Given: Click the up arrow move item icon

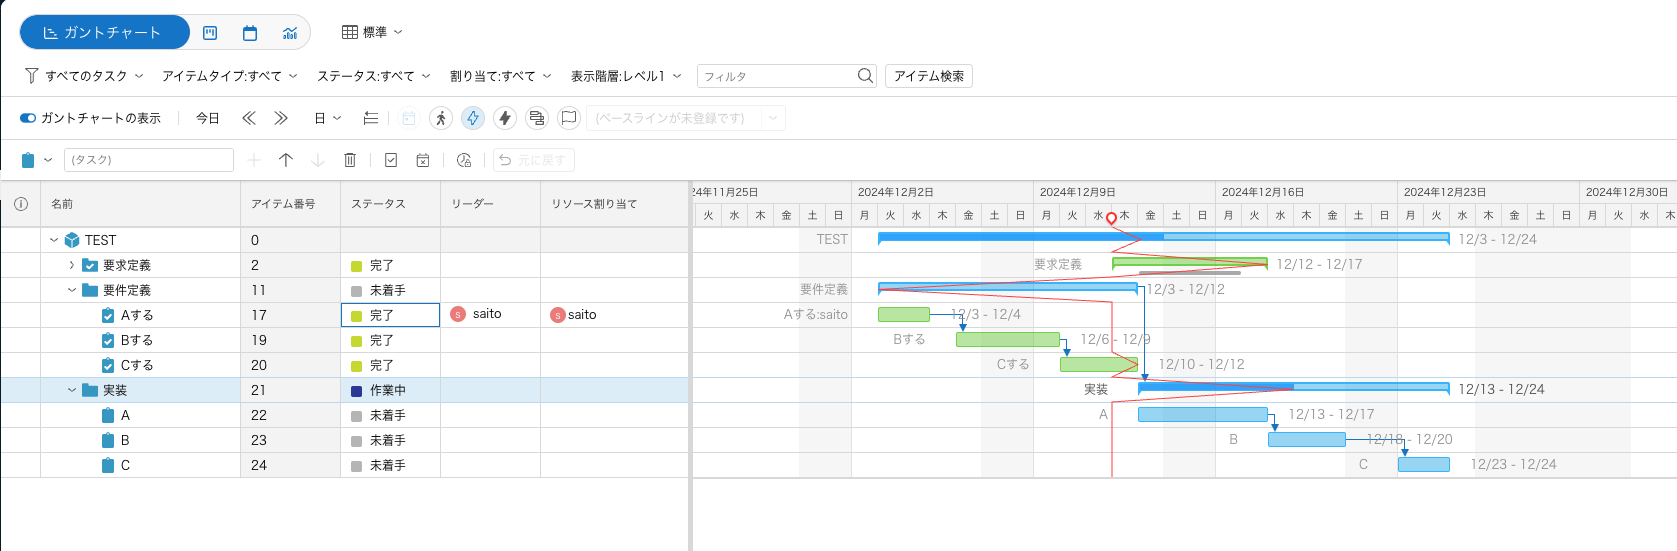Looking at the screenshot, I should 286,160.
